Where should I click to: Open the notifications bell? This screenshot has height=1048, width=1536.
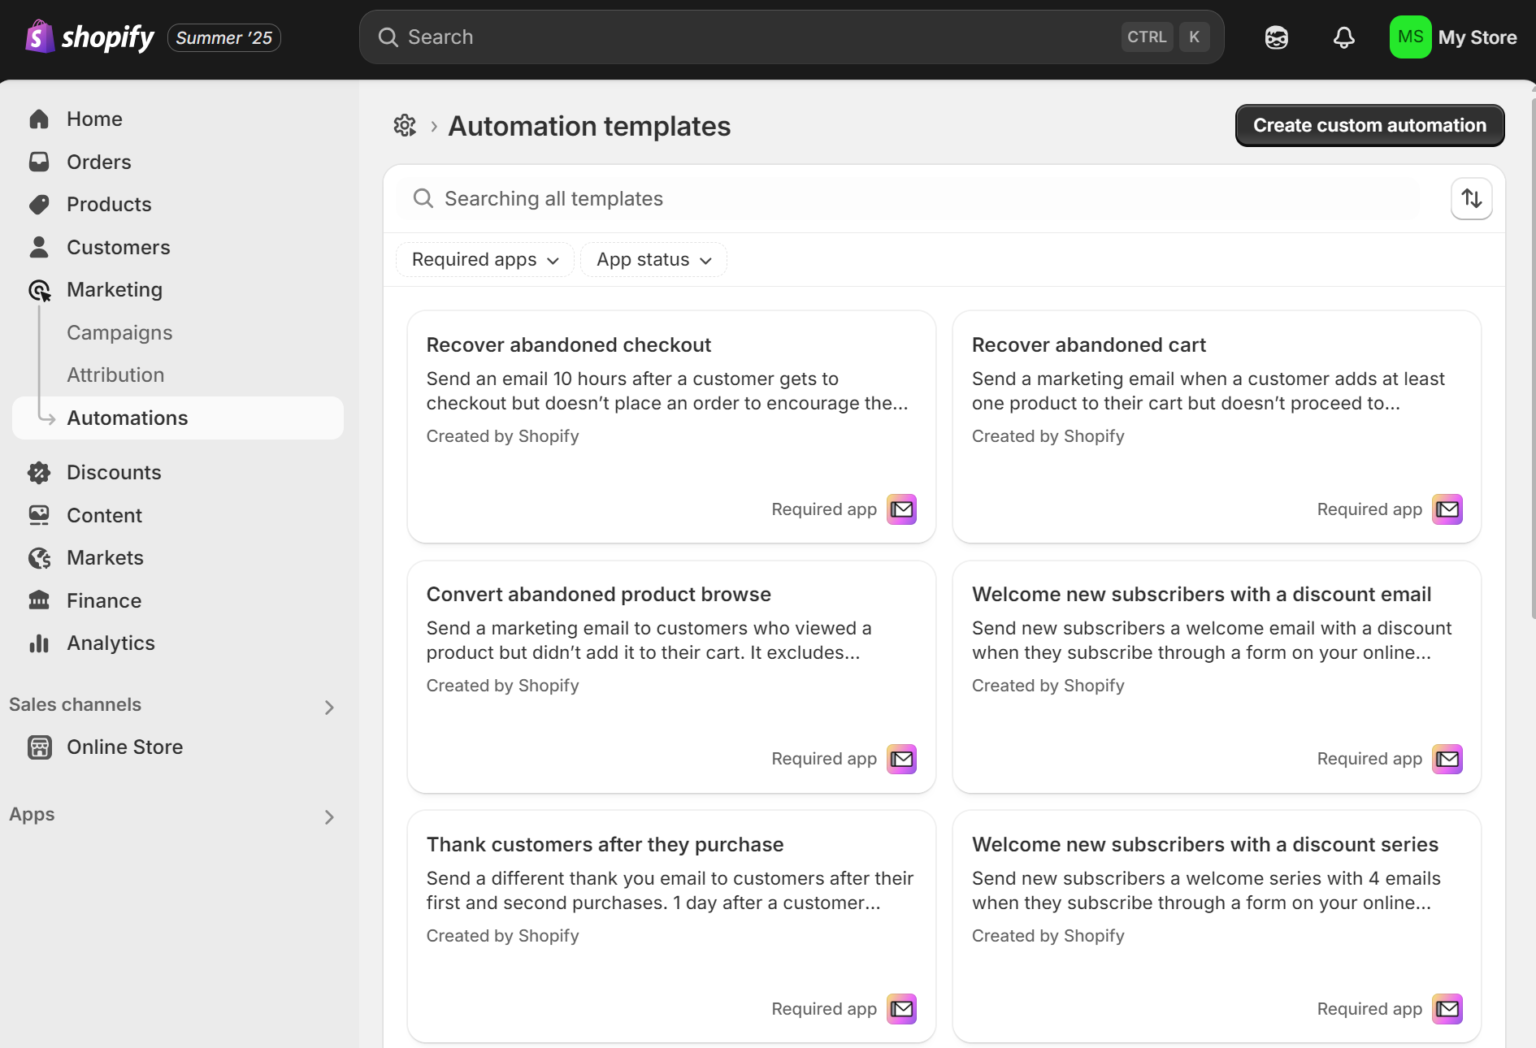pyautogui.click(x=1344, y=38)
